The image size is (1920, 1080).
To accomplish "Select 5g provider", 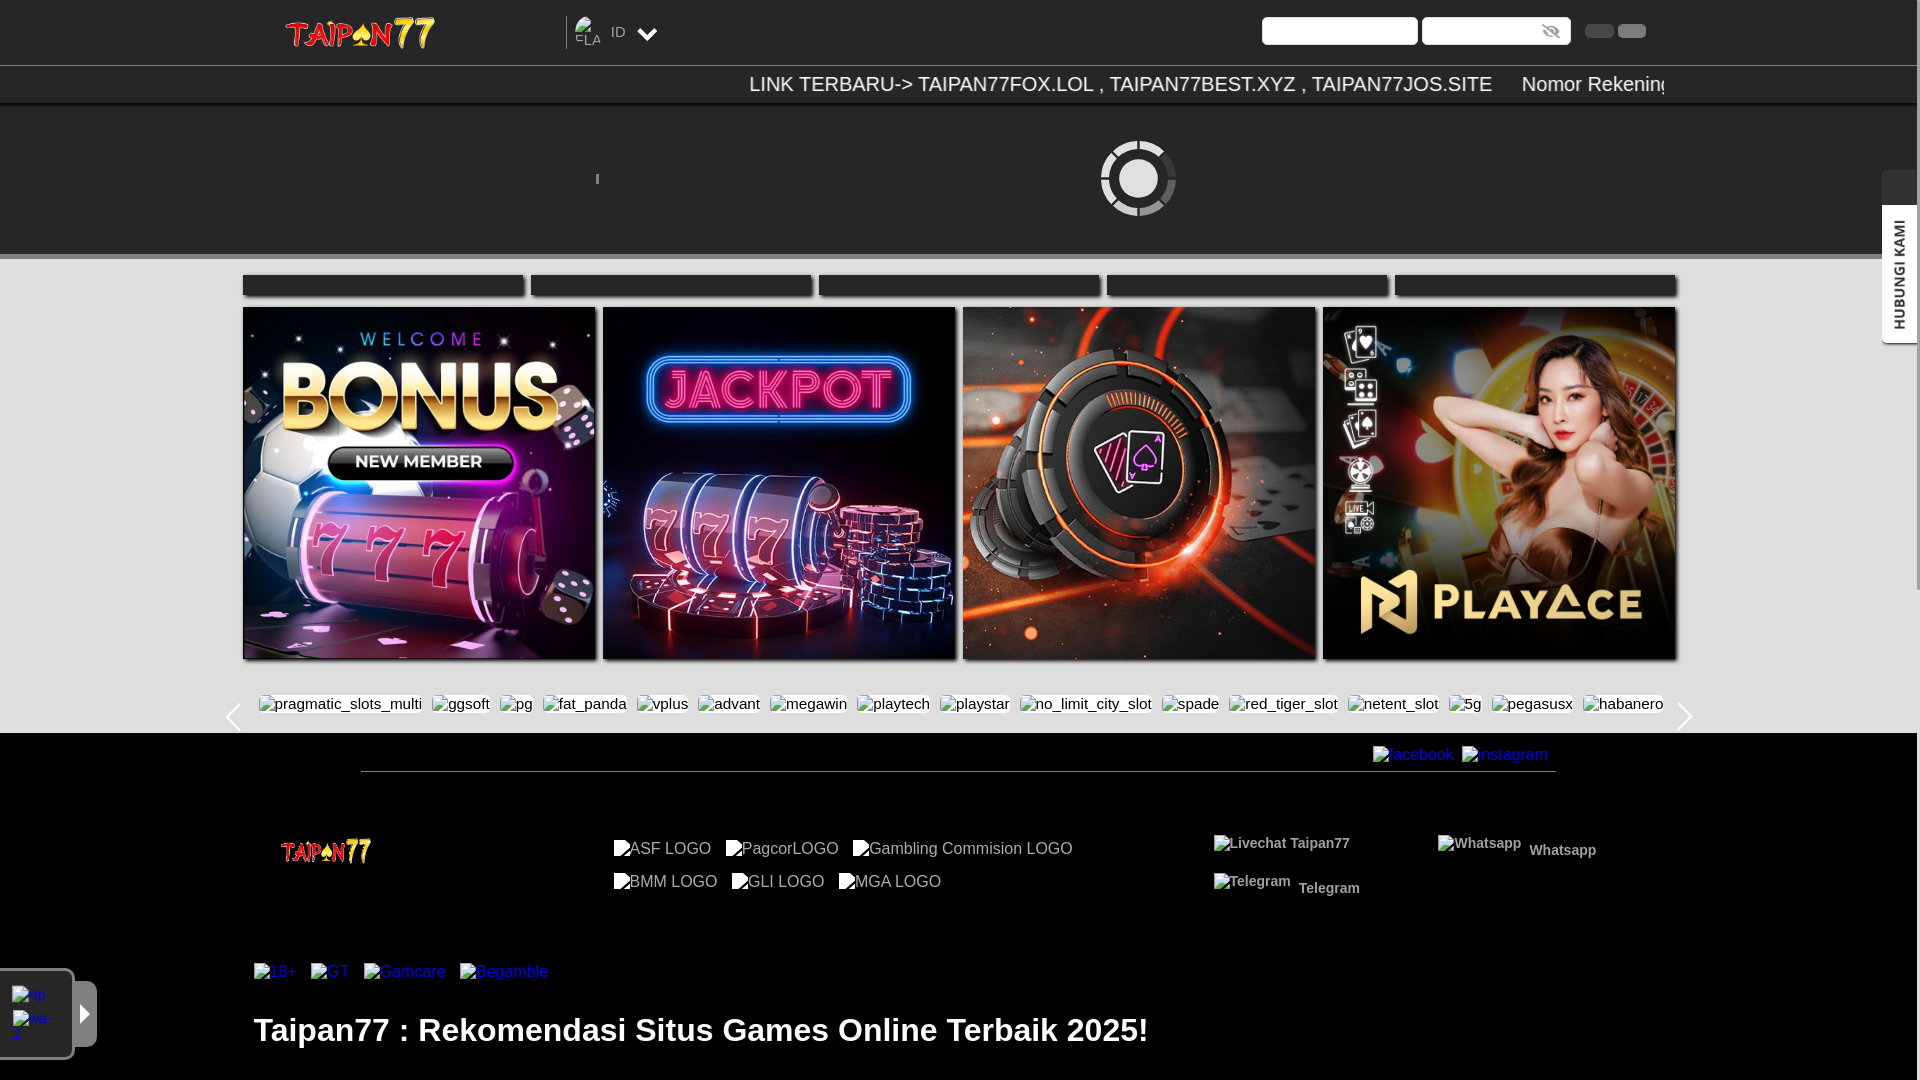I will pos(1465,704).
